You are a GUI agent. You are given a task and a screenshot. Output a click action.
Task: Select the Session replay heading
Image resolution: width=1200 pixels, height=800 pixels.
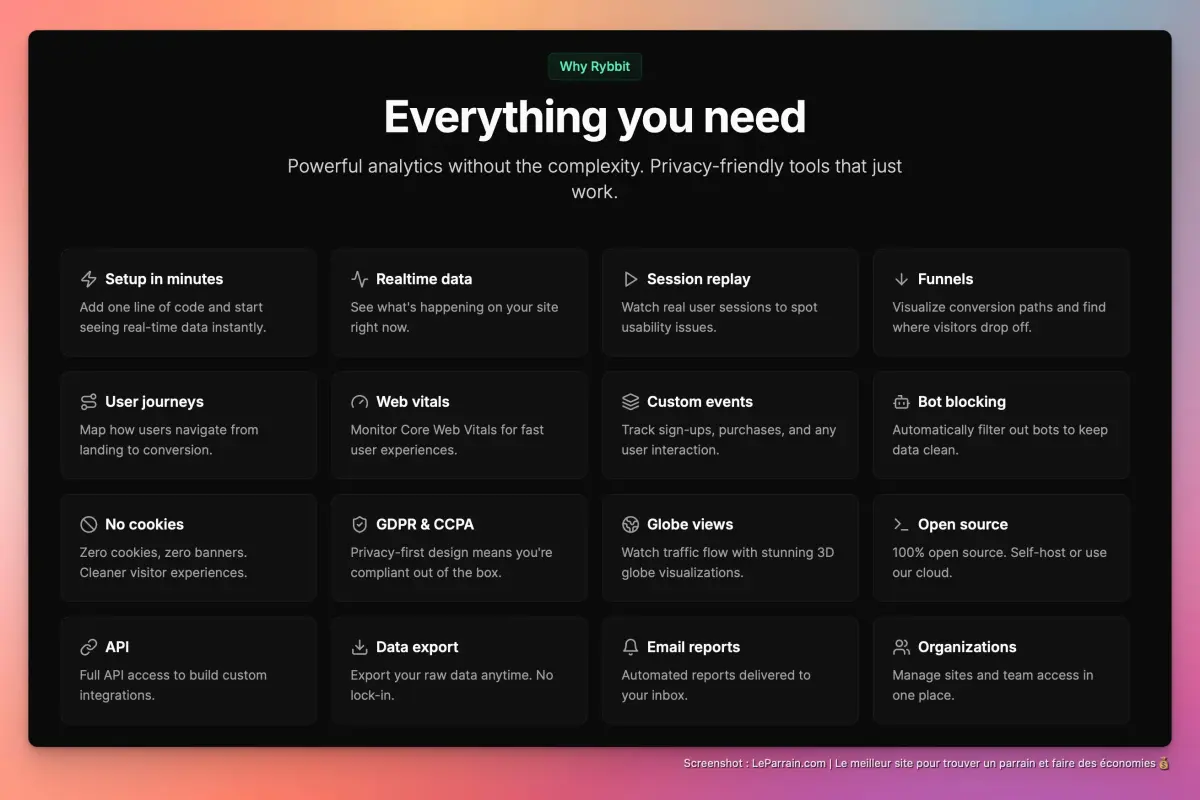click(x=698, y=279)
